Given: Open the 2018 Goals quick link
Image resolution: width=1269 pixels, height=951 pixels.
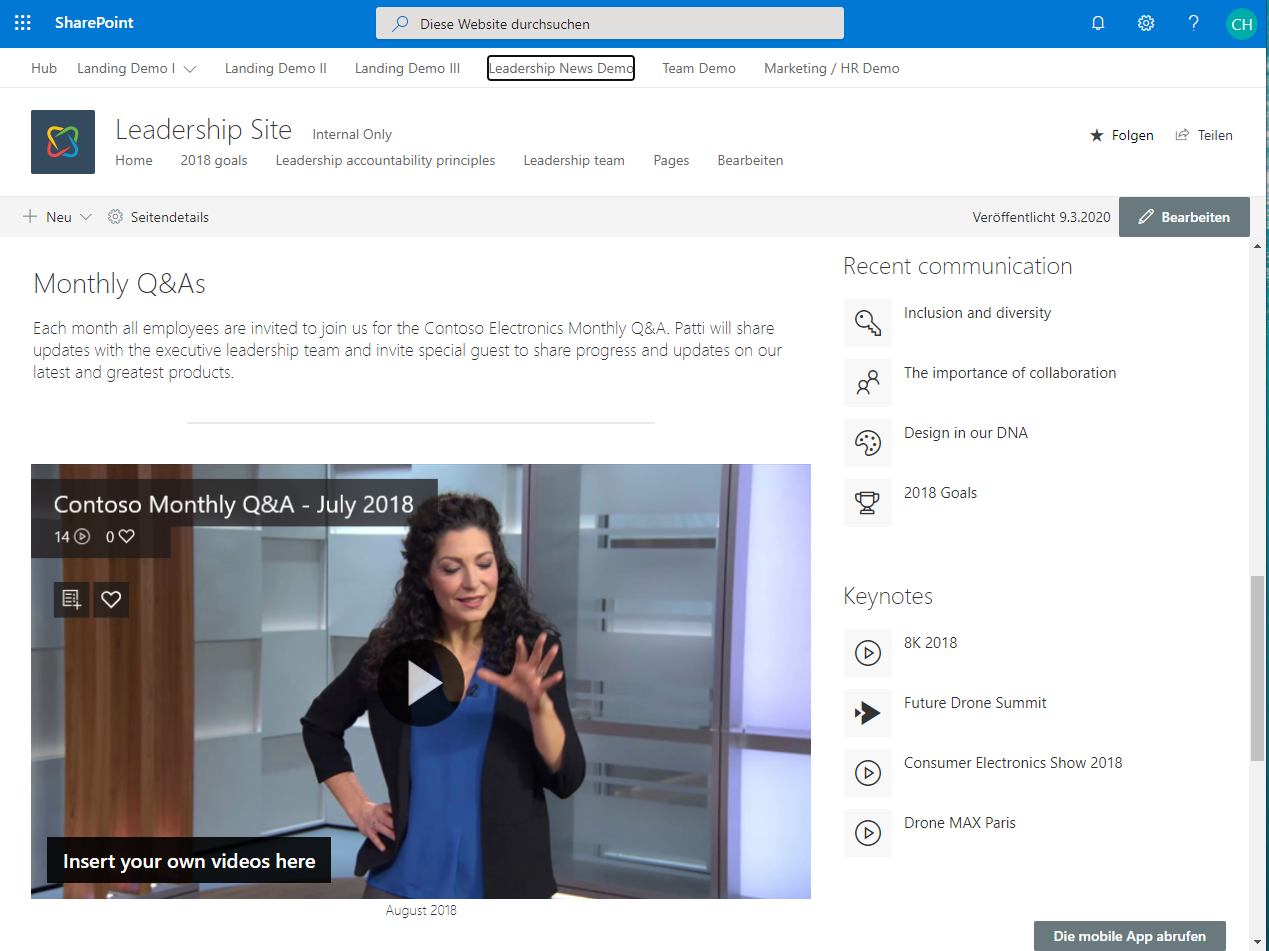Looking at the screenshot, I should pos(941,493).
